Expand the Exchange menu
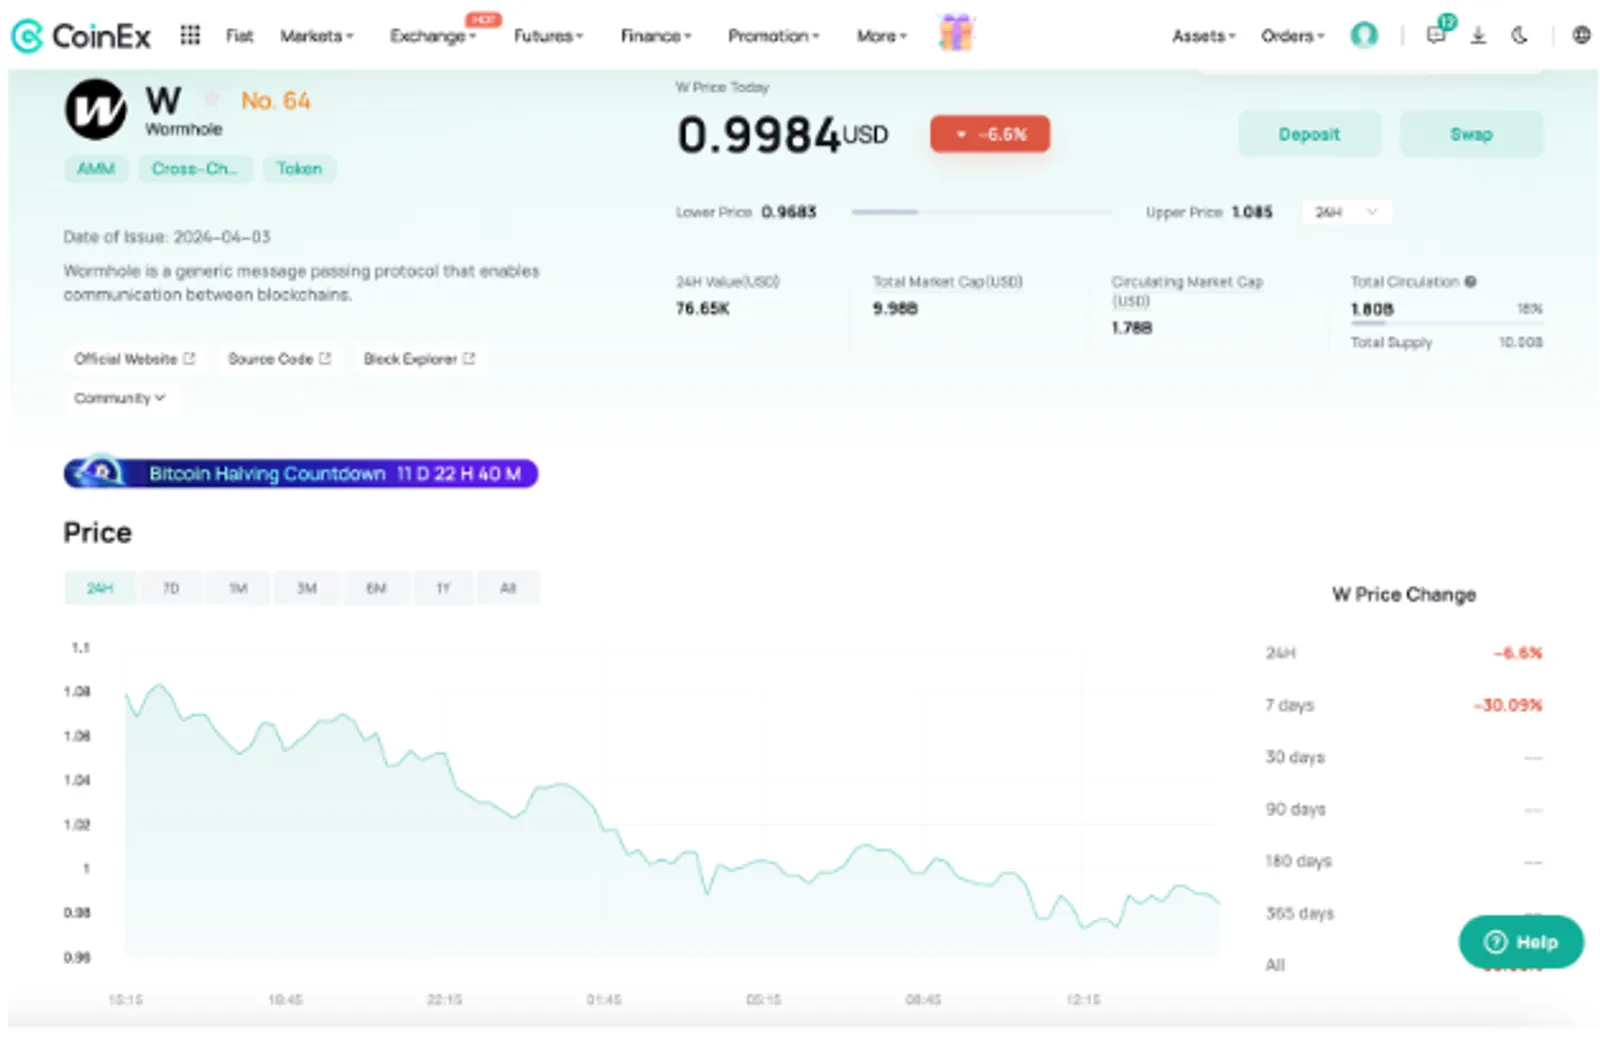Screen dimensions: 1600x1045 (432, 36)
